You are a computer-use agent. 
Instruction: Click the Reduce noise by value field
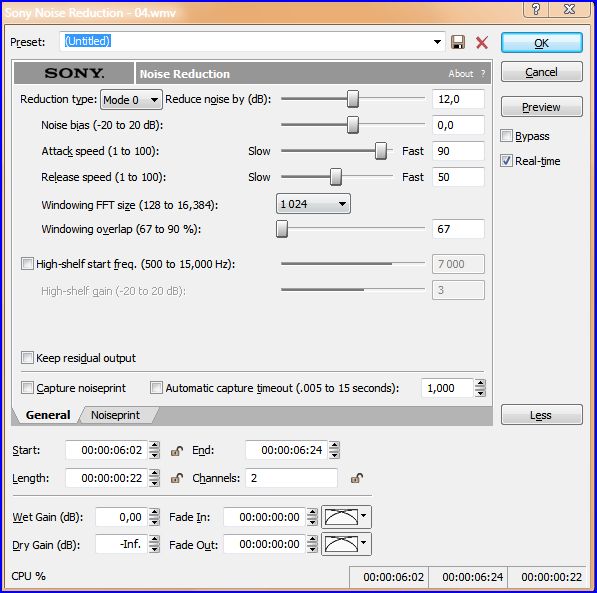[x=458, y=99]
